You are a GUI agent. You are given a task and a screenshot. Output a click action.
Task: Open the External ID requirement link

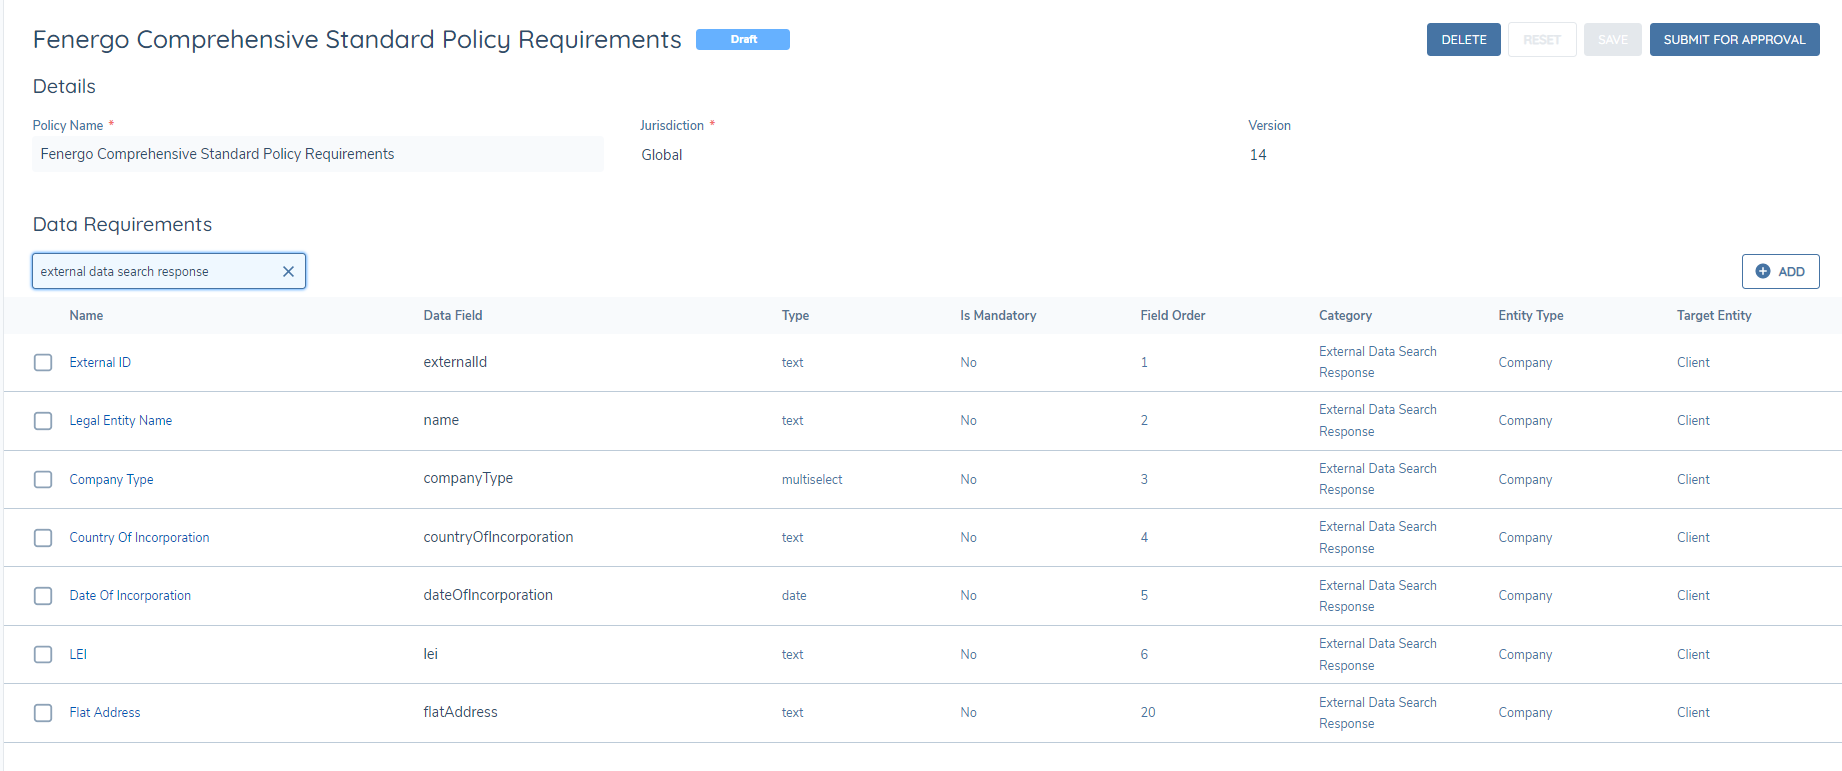tap(100, 362)
